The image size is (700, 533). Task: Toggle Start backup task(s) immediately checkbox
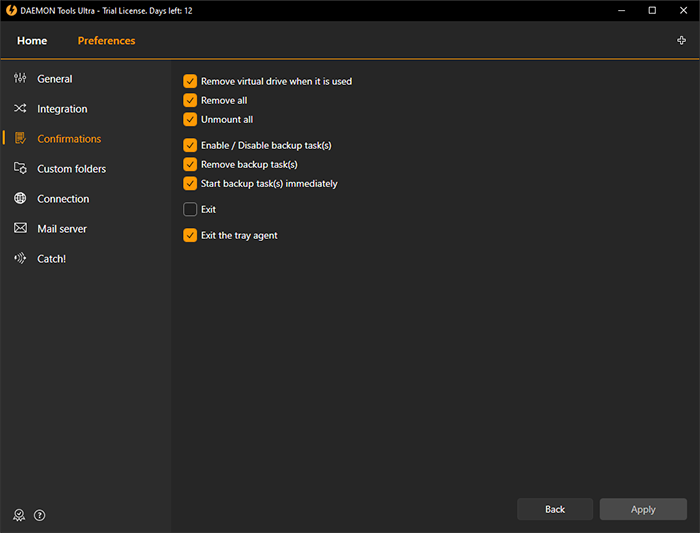pos(190,183)
